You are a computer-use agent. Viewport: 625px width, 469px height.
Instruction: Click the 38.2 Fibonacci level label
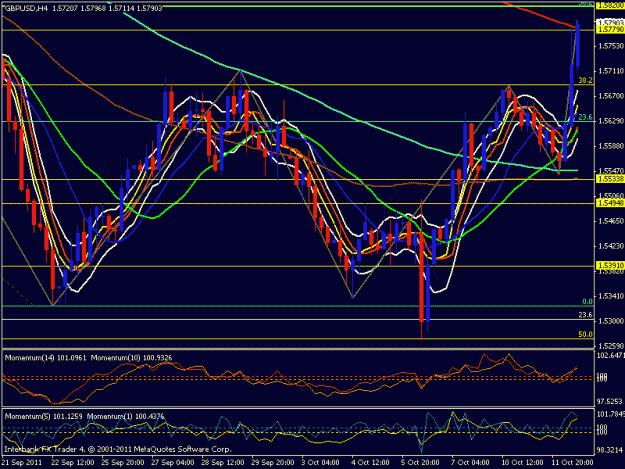(585, 80)
